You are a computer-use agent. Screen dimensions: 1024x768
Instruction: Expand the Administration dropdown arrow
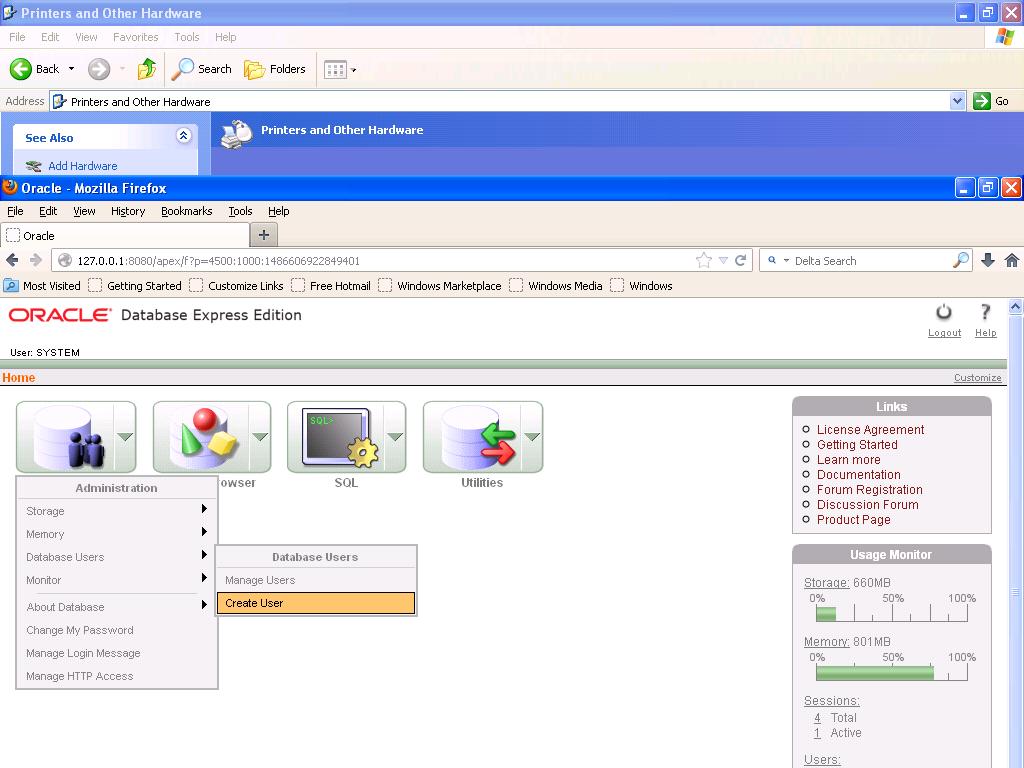(x=125, y=436)
